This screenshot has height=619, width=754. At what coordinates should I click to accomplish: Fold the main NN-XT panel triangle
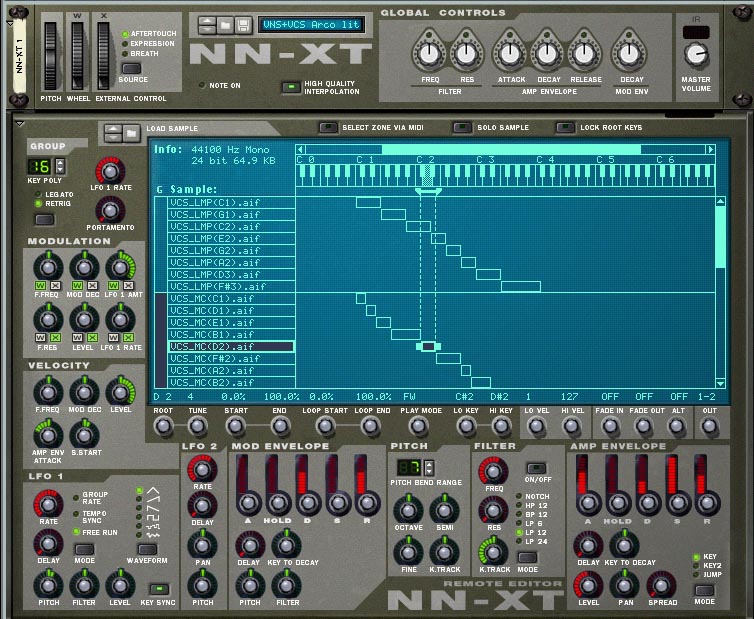(x=9, y=23)
